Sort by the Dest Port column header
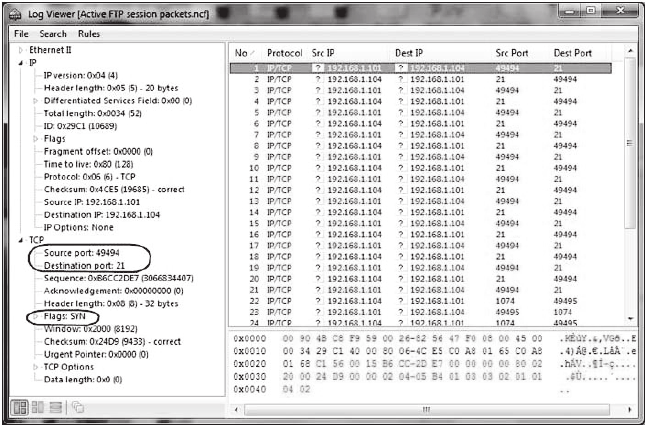The width and height of the screenshot is (646, 425). click(x=573, y=53)
